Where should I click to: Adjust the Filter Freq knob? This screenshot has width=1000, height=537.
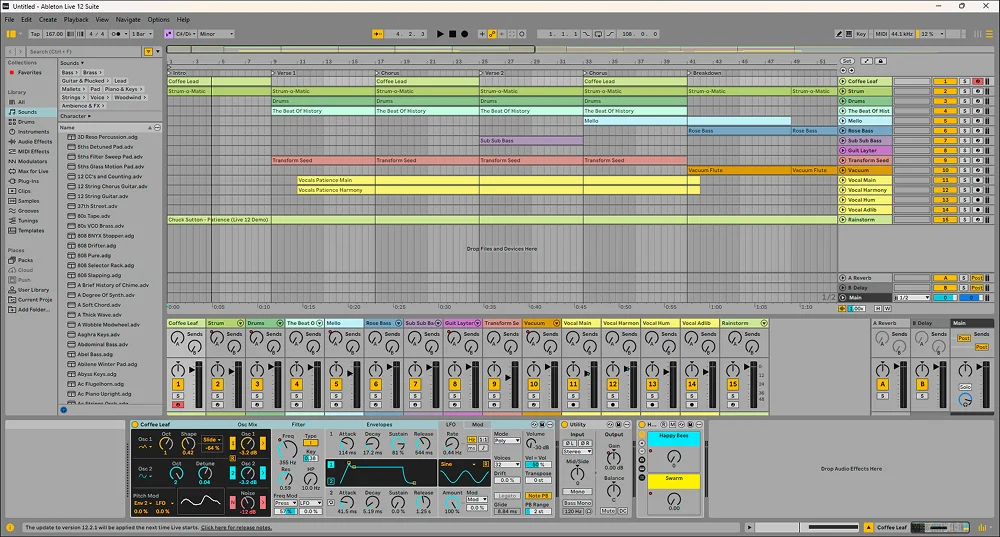(288, 450)
